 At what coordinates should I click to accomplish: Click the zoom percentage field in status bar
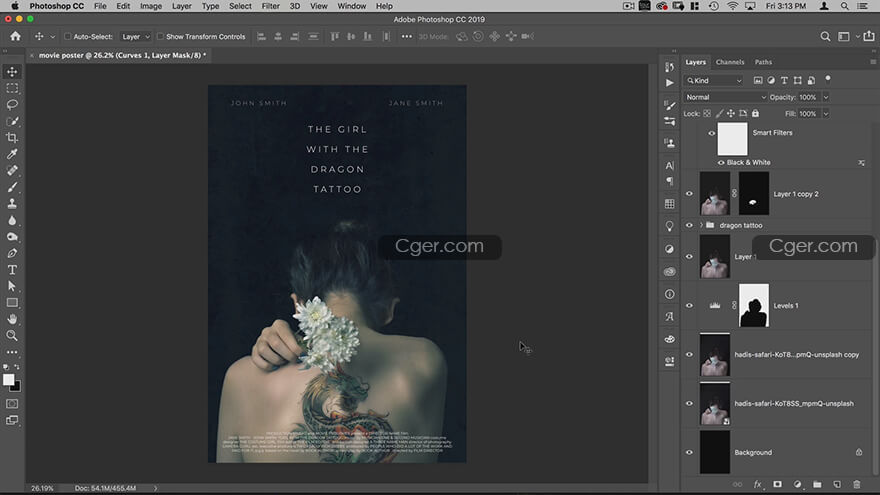pos(42,488)
